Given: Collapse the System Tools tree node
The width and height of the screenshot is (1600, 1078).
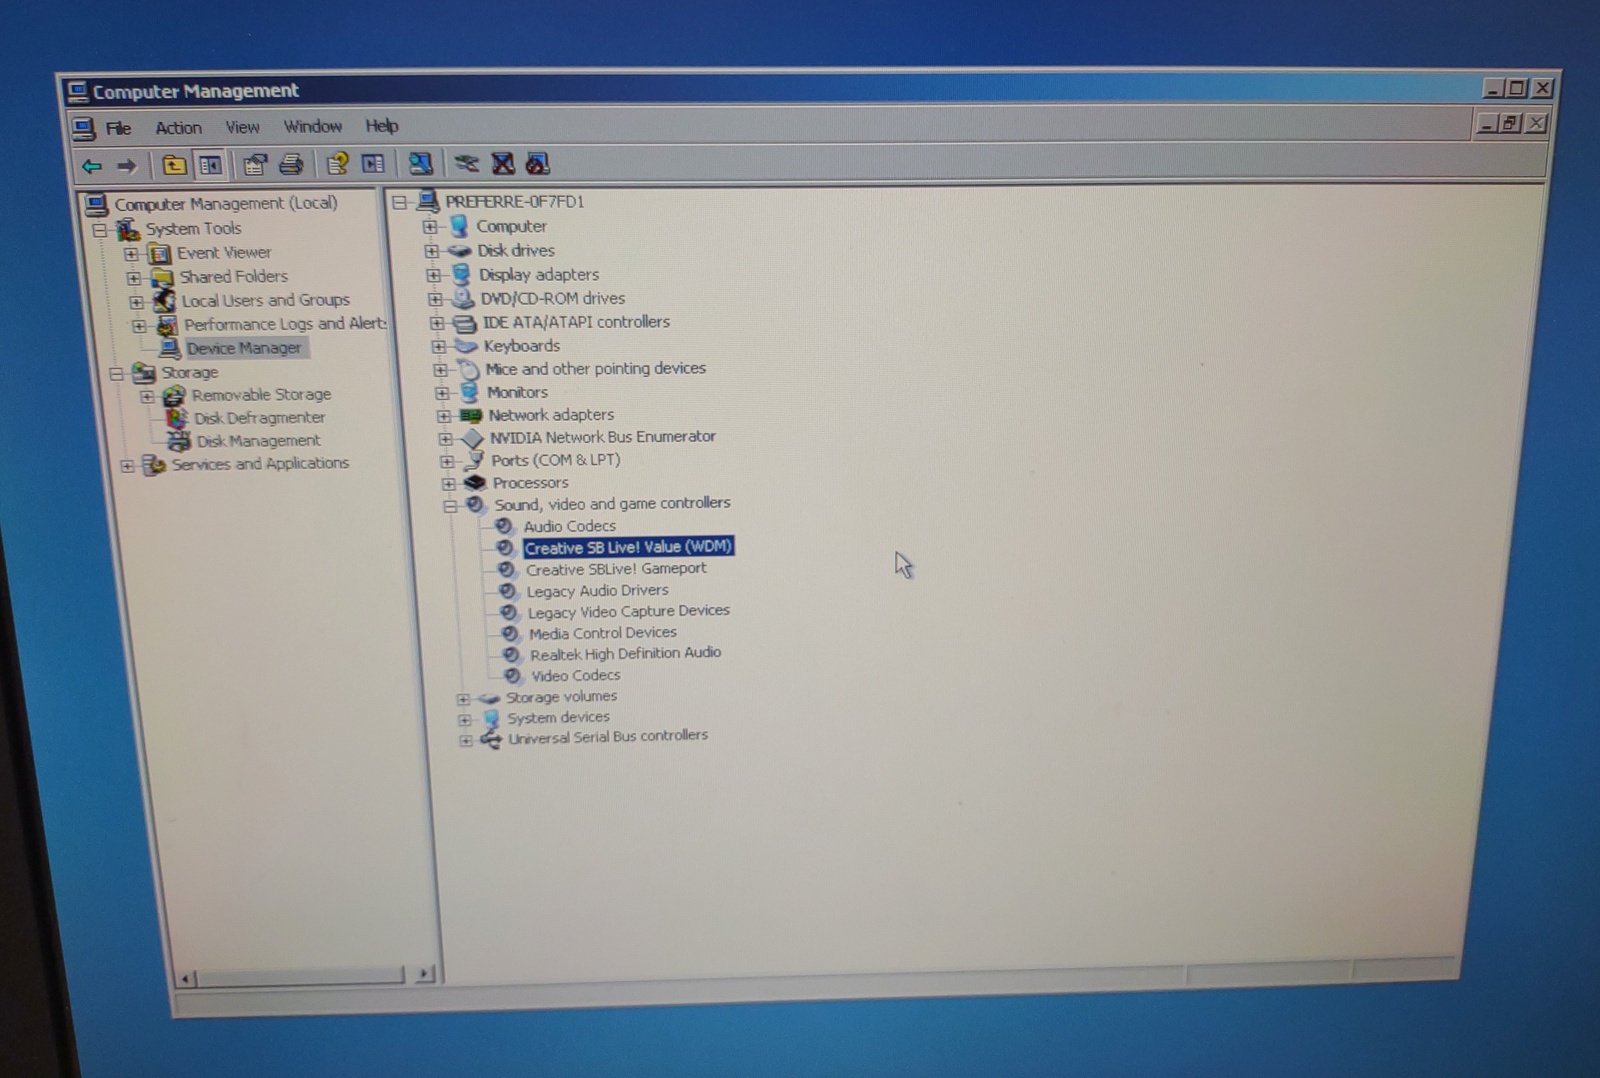Looking at the screenshot, I should [100, 230].
